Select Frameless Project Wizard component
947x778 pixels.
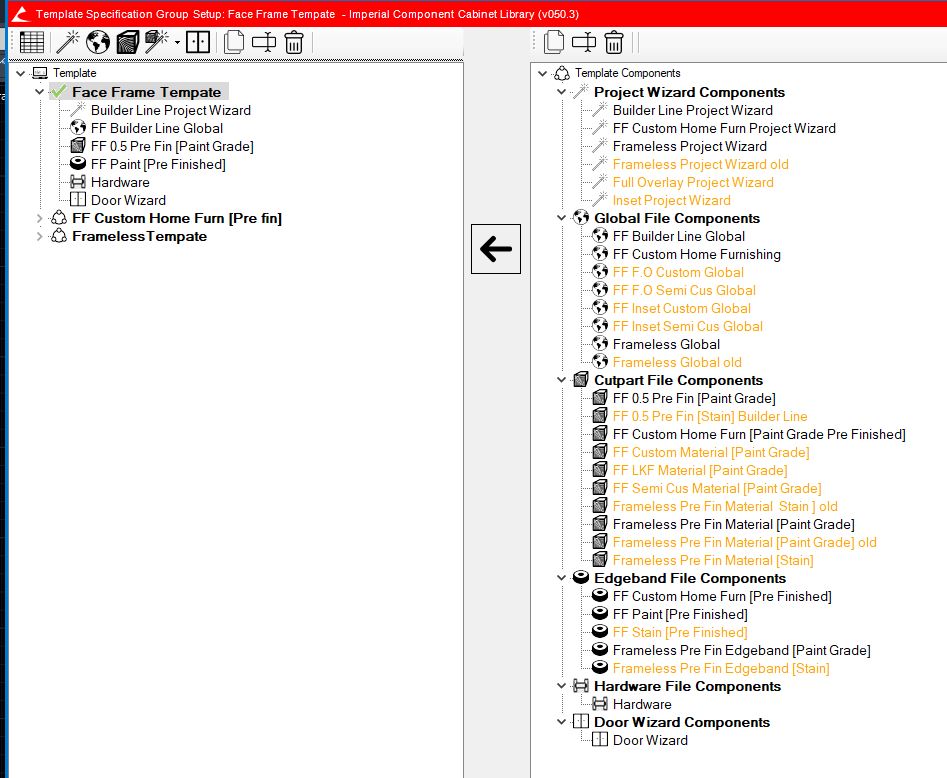pyautogui.click(x=690, y=146)
